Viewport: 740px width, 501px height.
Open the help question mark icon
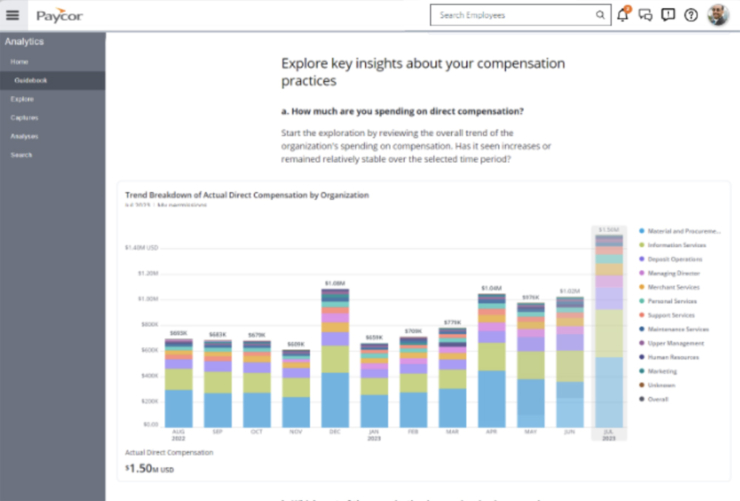(x=691, y=15)
